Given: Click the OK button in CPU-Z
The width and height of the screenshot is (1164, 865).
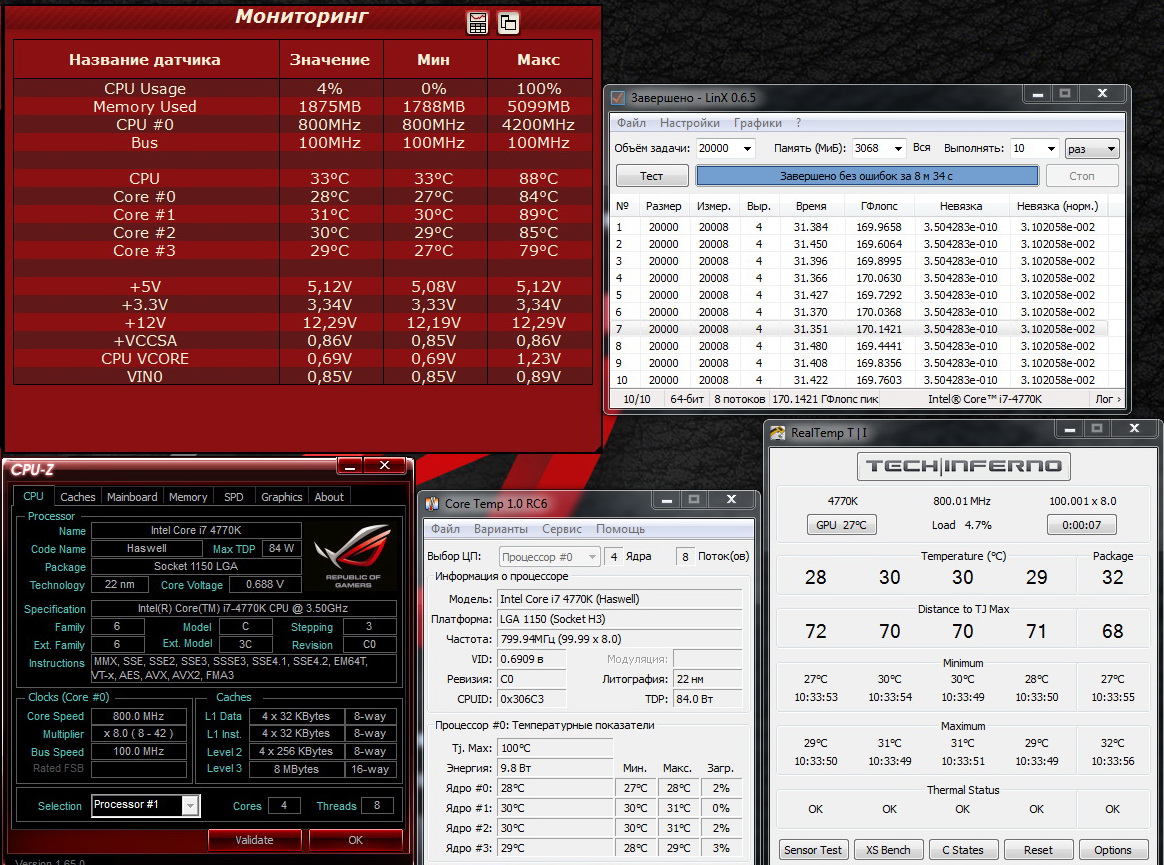Looking at the screenshot, I should click(x=356, y=840).
